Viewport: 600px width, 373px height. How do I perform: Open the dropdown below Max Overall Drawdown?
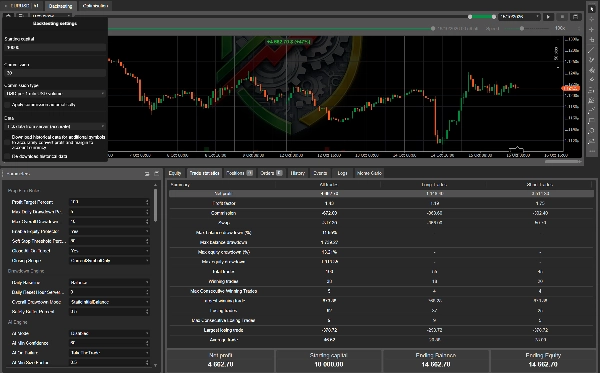coord(109,231)
